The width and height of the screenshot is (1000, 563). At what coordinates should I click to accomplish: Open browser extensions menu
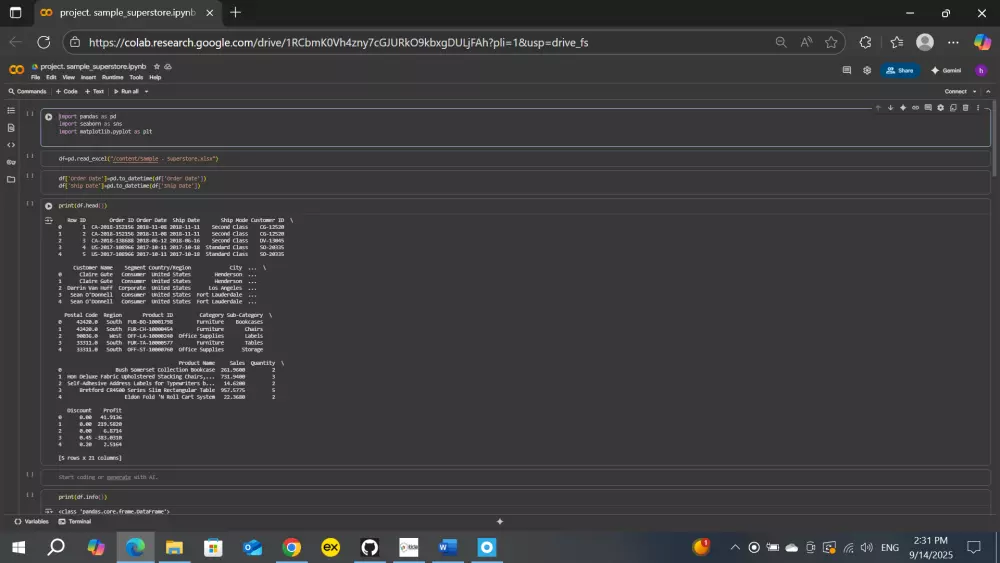point(865,42)
